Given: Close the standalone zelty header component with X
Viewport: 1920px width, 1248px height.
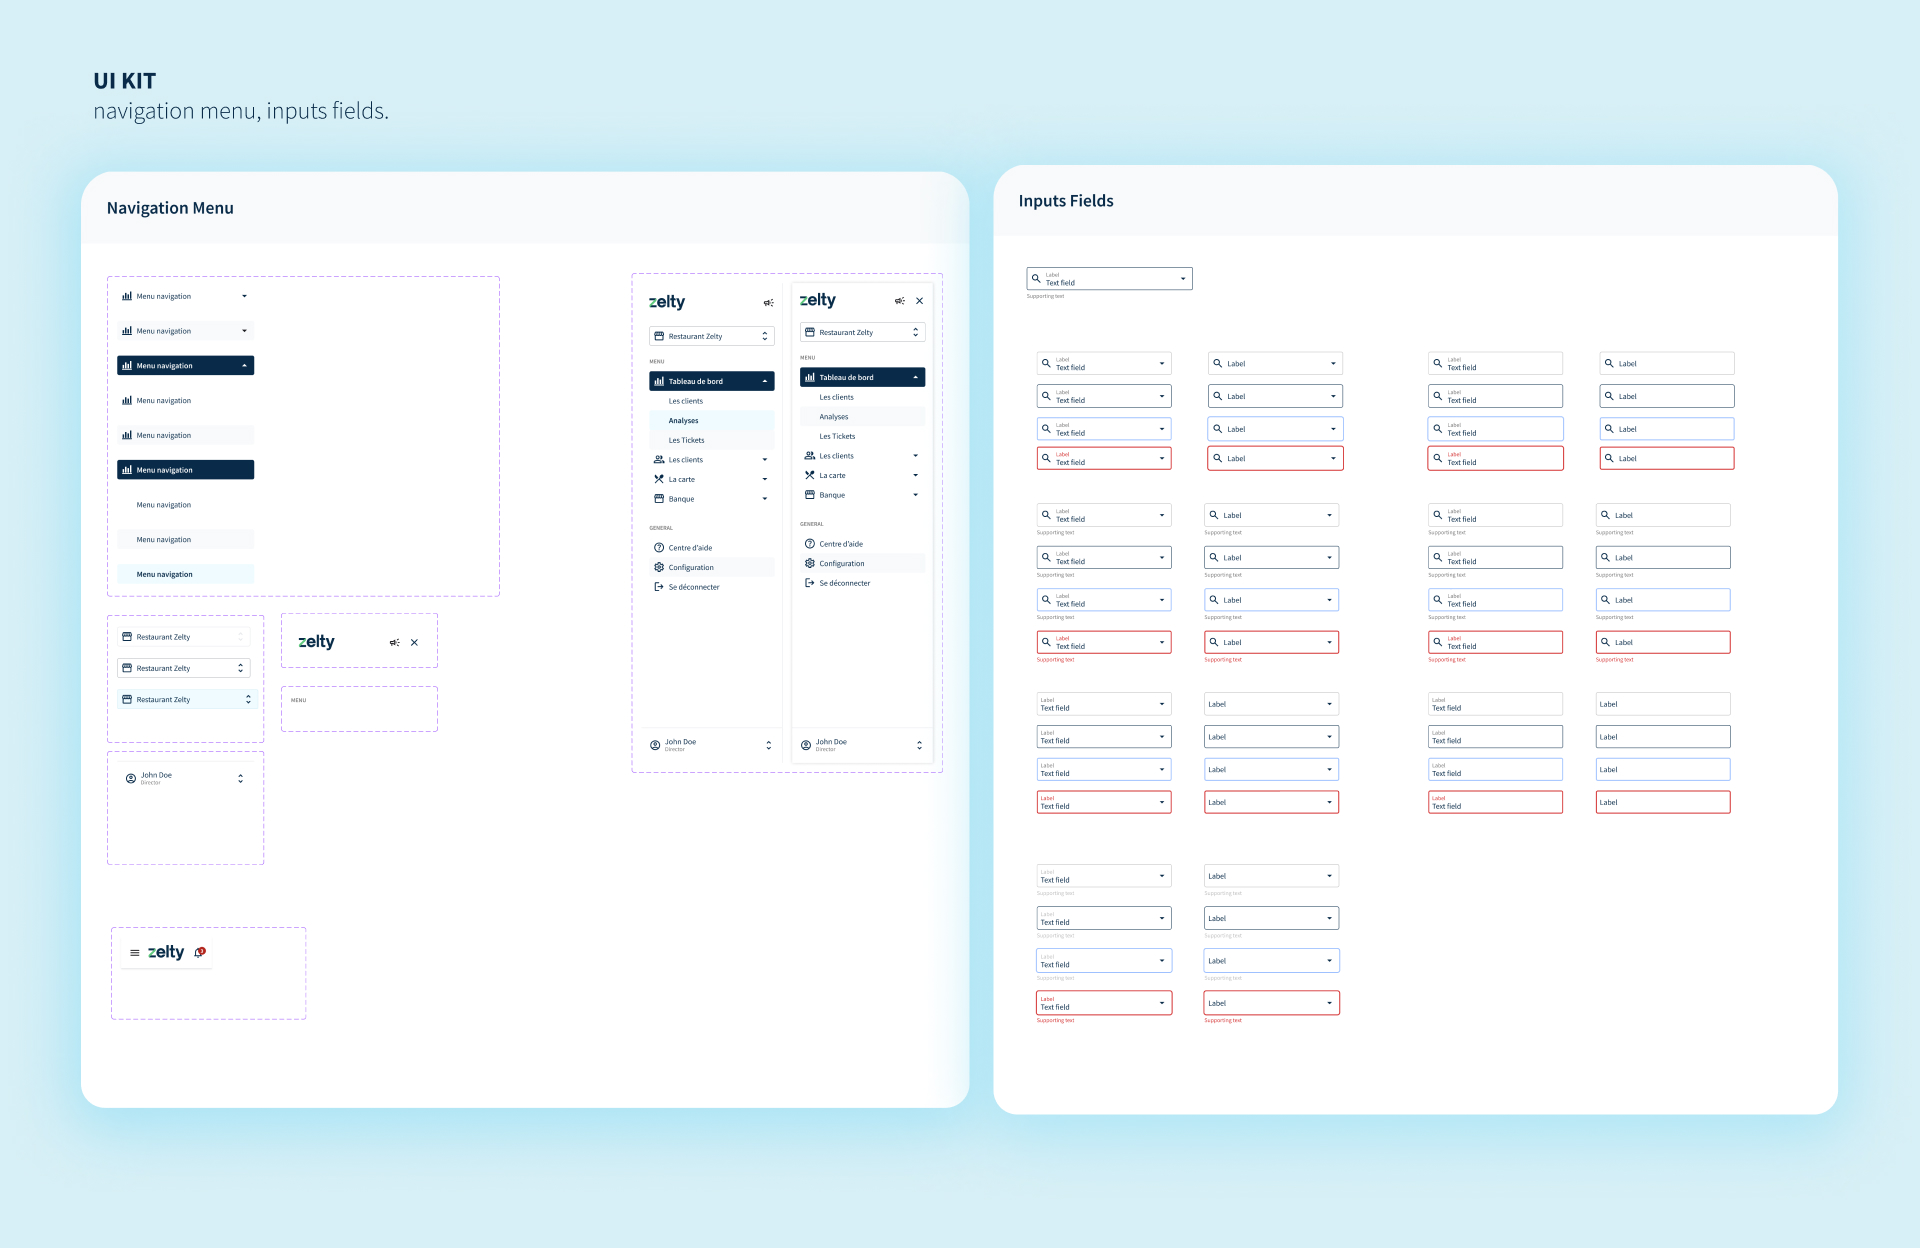Looking at the screenshot, I should pyautogui.click(x=414, y=643).
